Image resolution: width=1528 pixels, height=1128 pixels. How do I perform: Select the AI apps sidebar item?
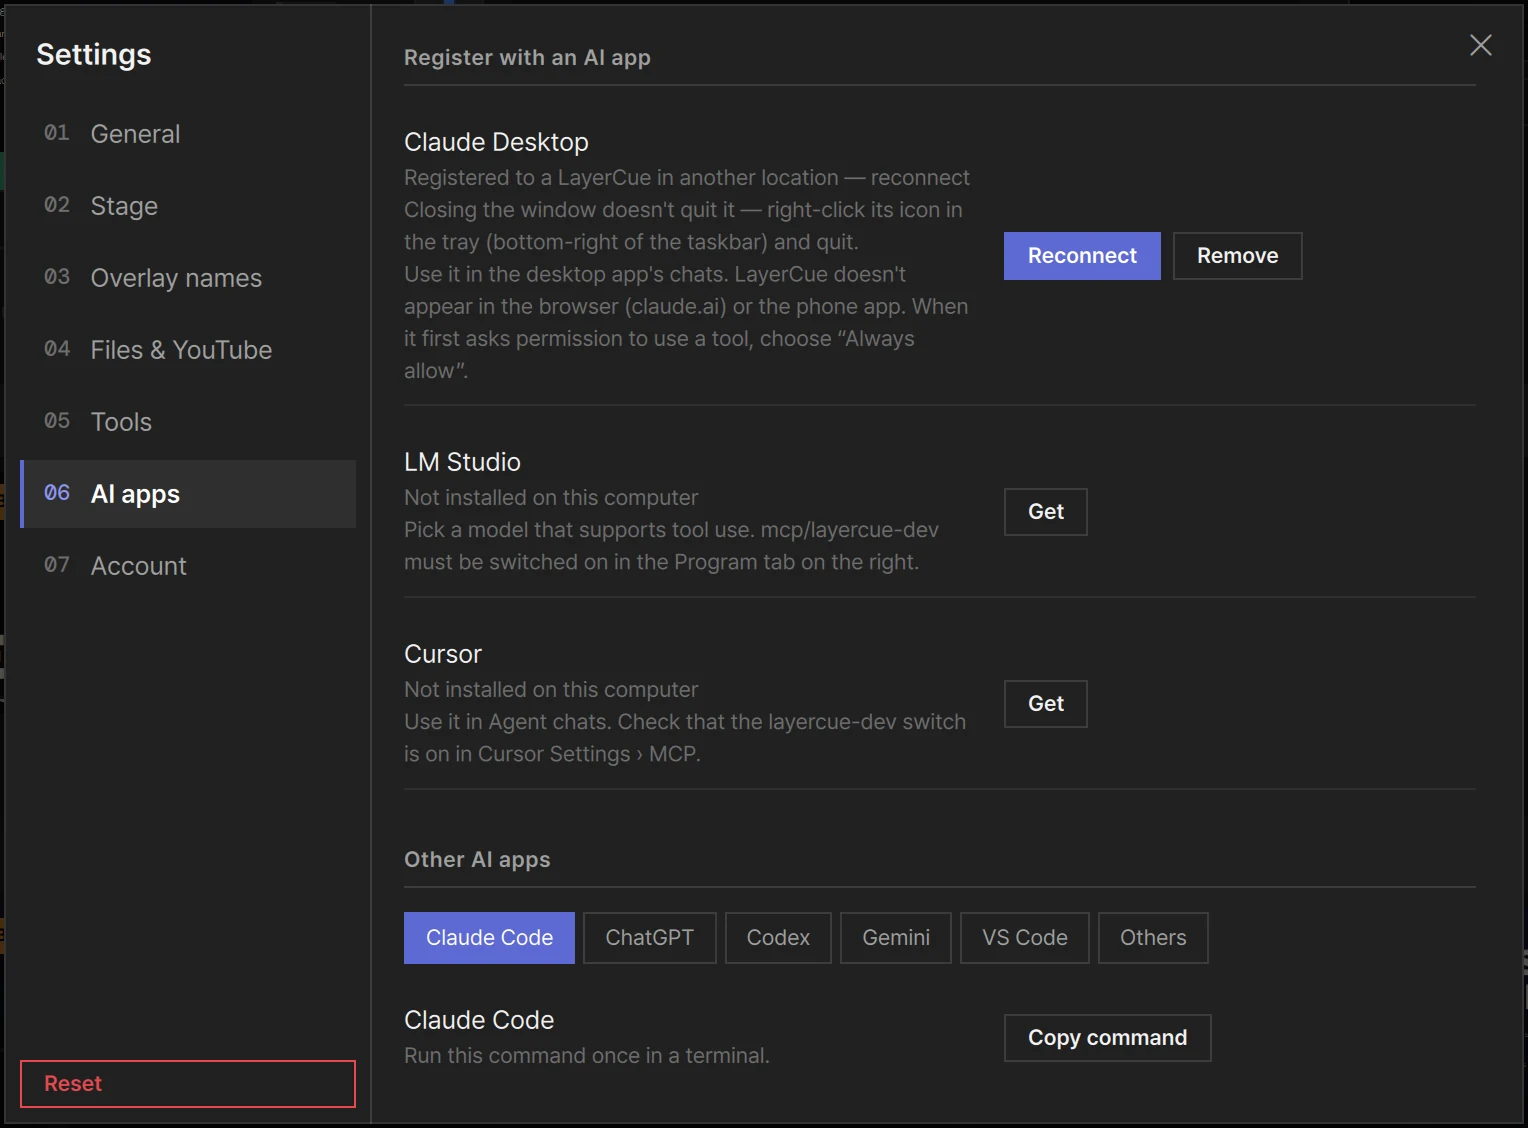pos(188,494)
